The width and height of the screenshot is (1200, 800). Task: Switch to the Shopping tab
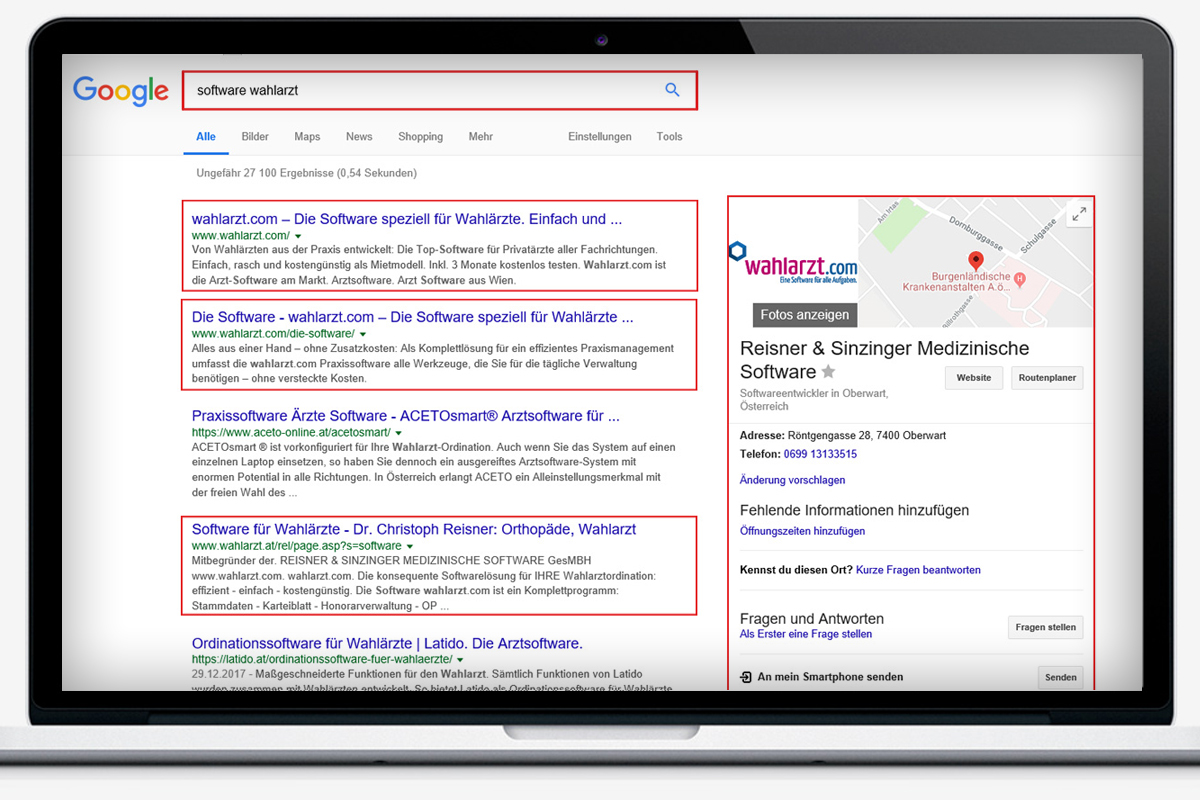[x=420, y=137]
